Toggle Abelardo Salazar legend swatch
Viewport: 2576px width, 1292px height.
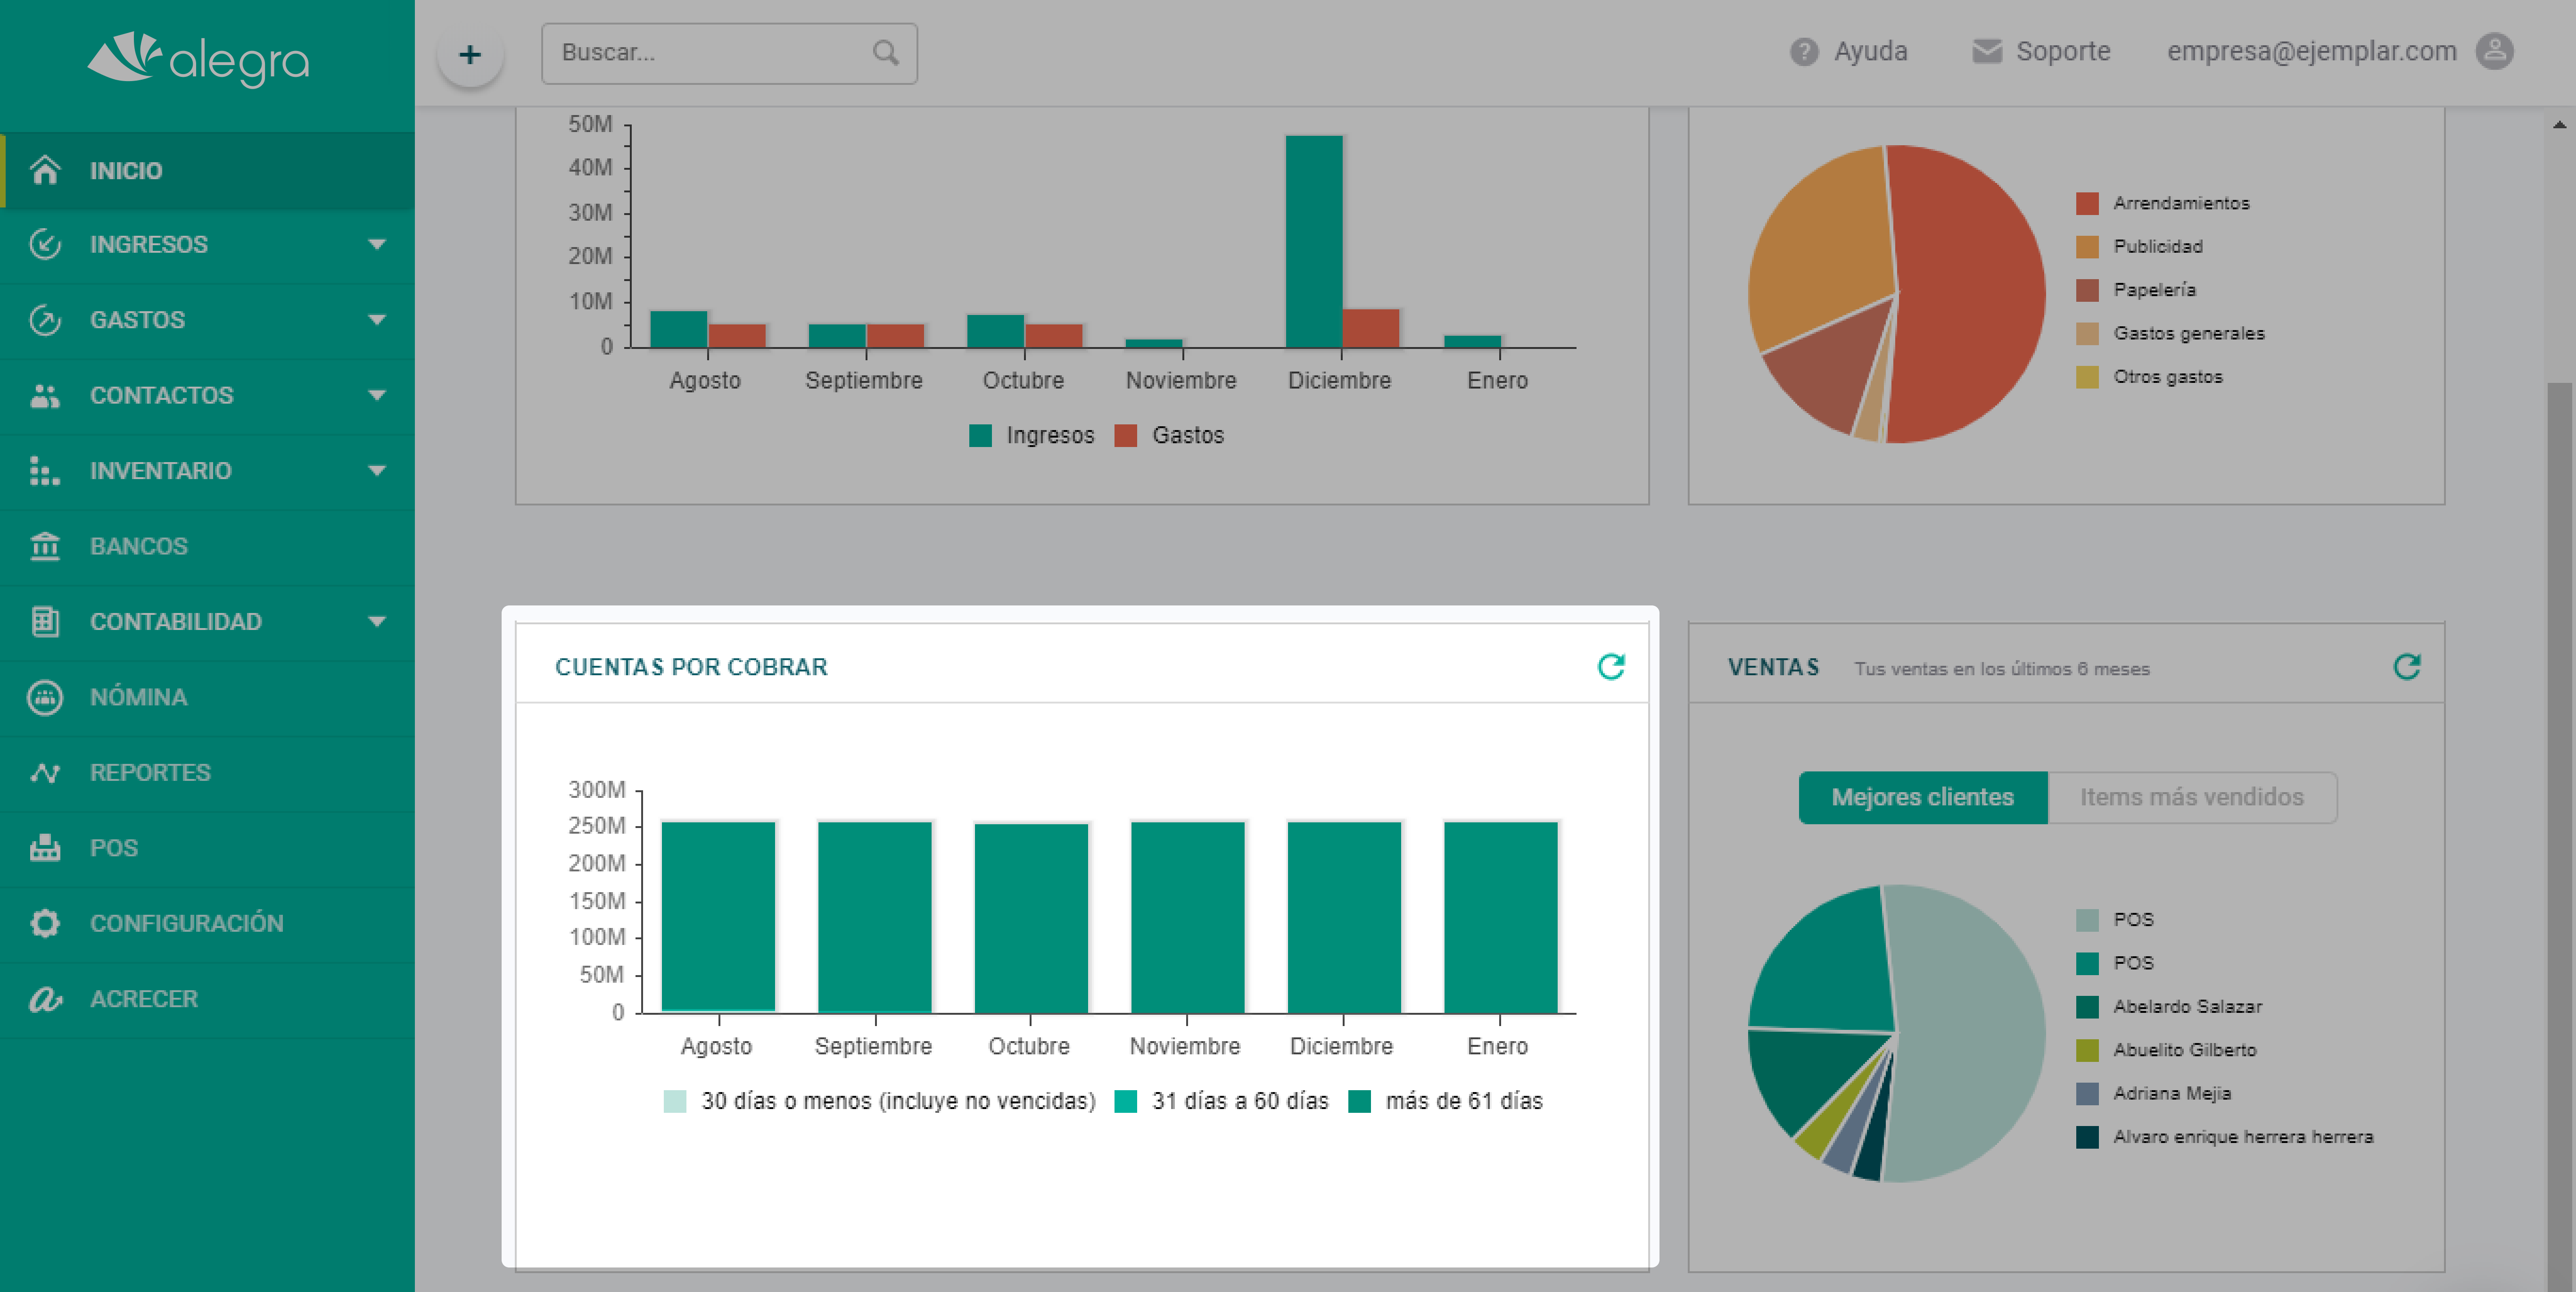coord(2087,1007)
